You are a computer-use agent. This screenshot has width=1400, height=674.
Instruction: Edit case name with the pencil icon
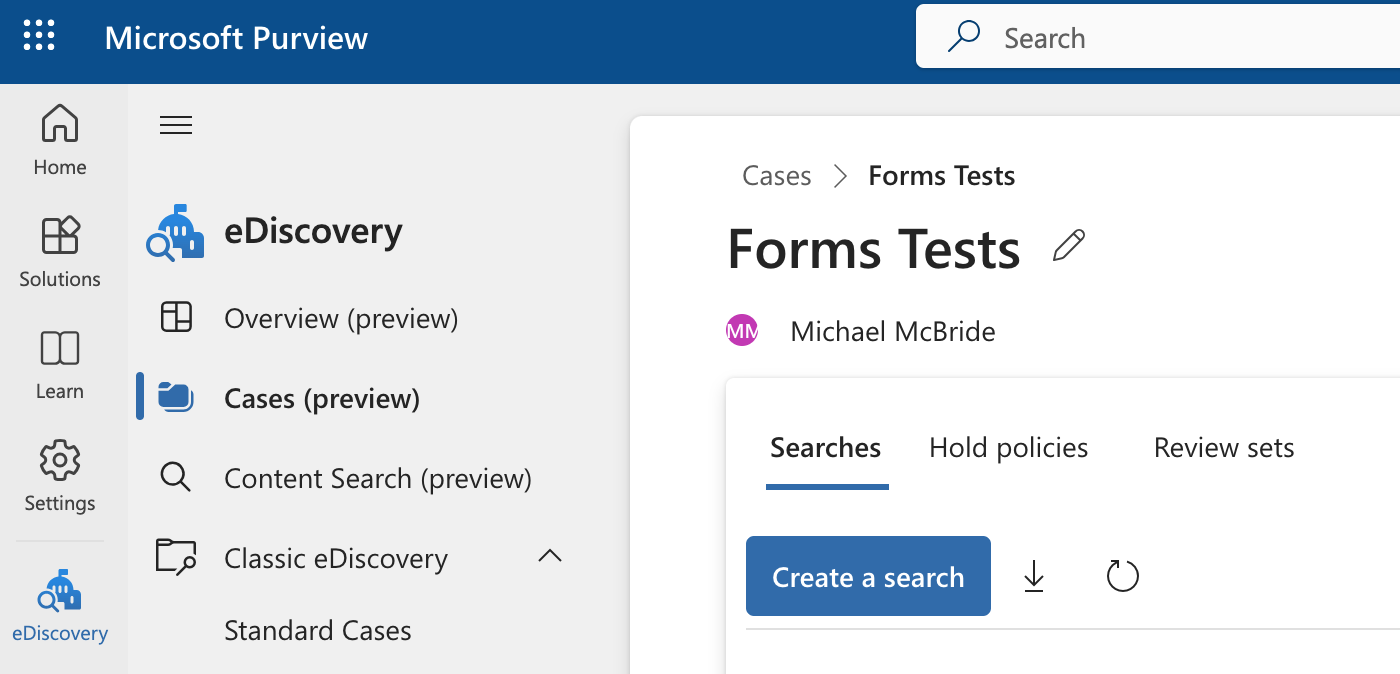point(1069,246)
